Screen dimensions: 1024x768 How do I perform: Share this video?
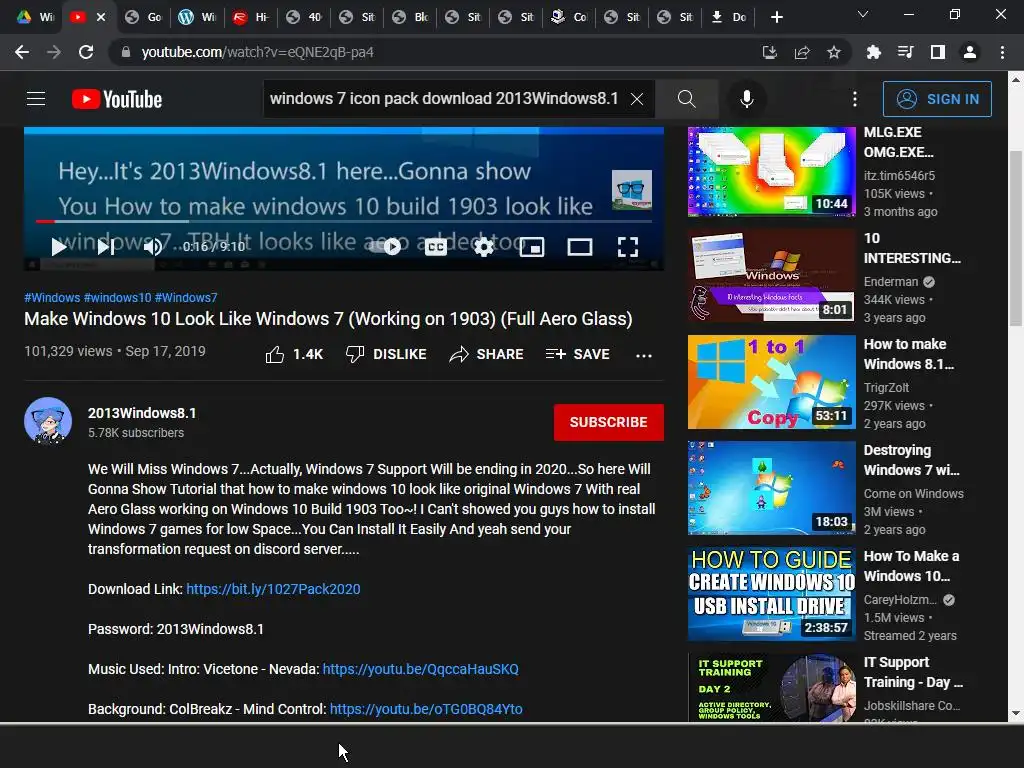point(487,354)
